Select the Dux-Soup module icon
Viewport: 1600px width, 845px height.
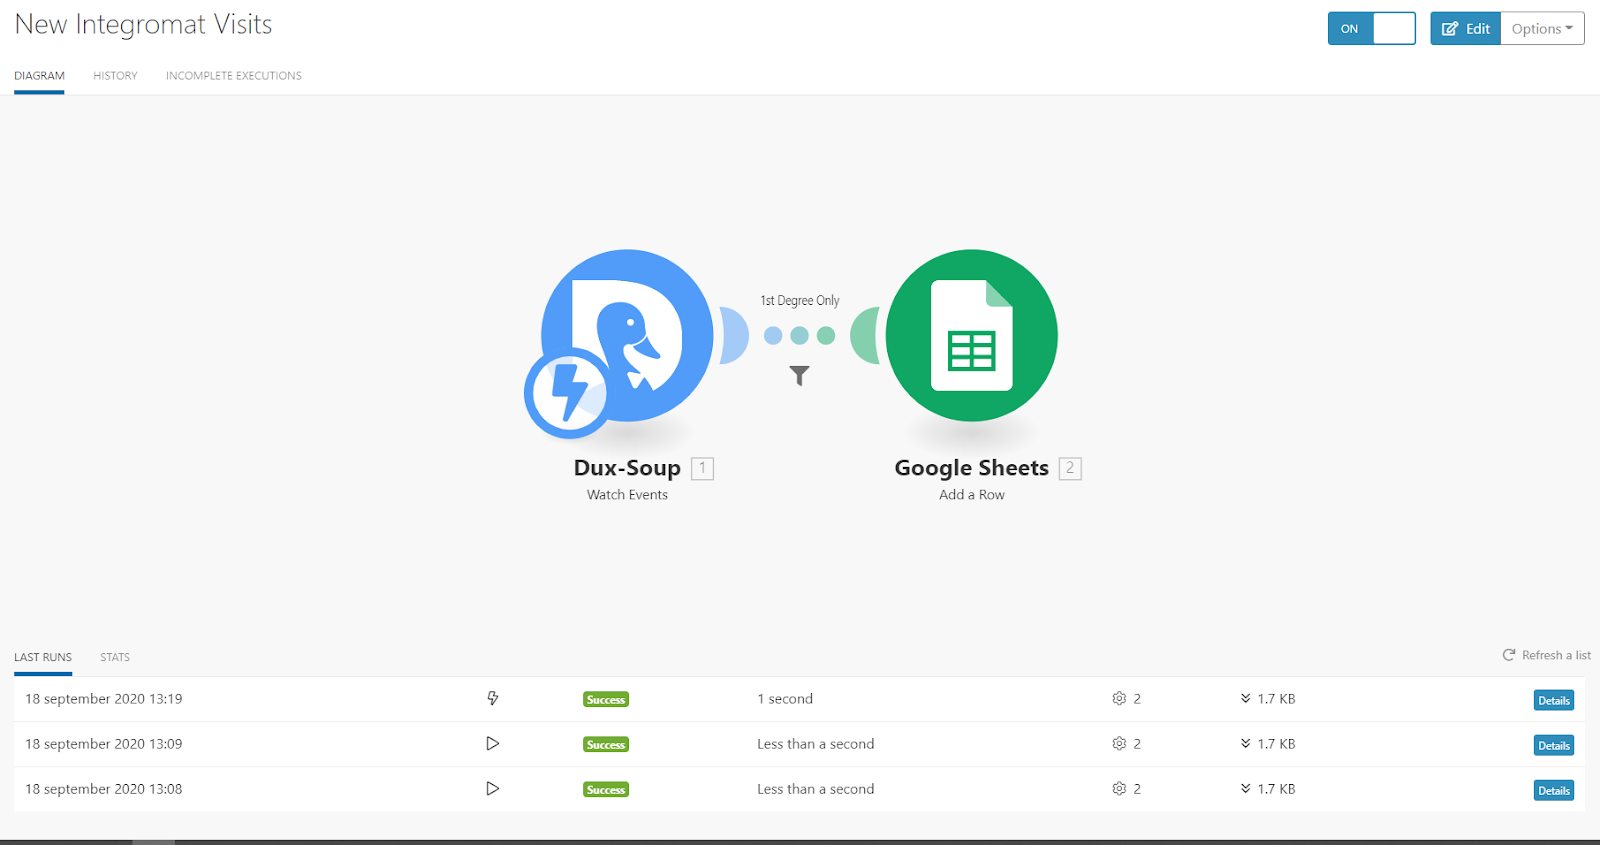tap(627, 335)
